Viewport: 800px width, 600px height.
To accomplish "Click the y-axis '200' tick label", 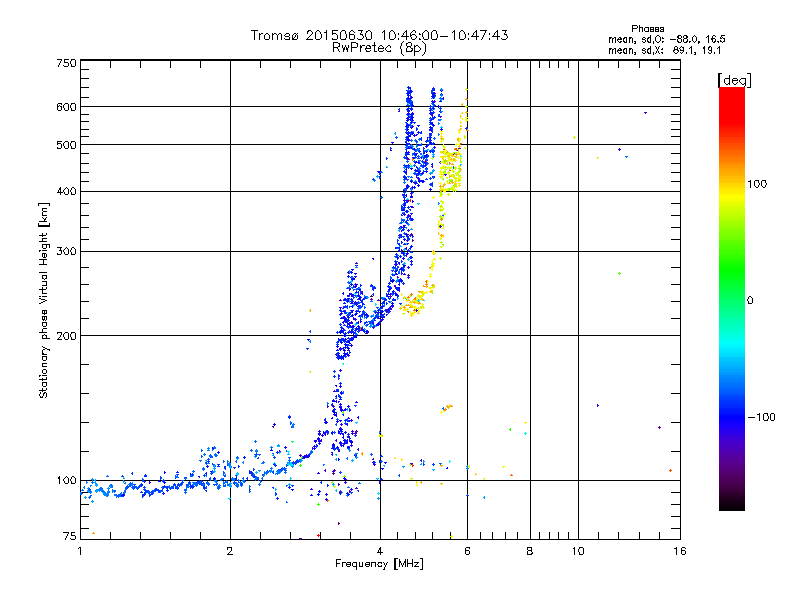I will pyautogui.click(x=67, y=336).
